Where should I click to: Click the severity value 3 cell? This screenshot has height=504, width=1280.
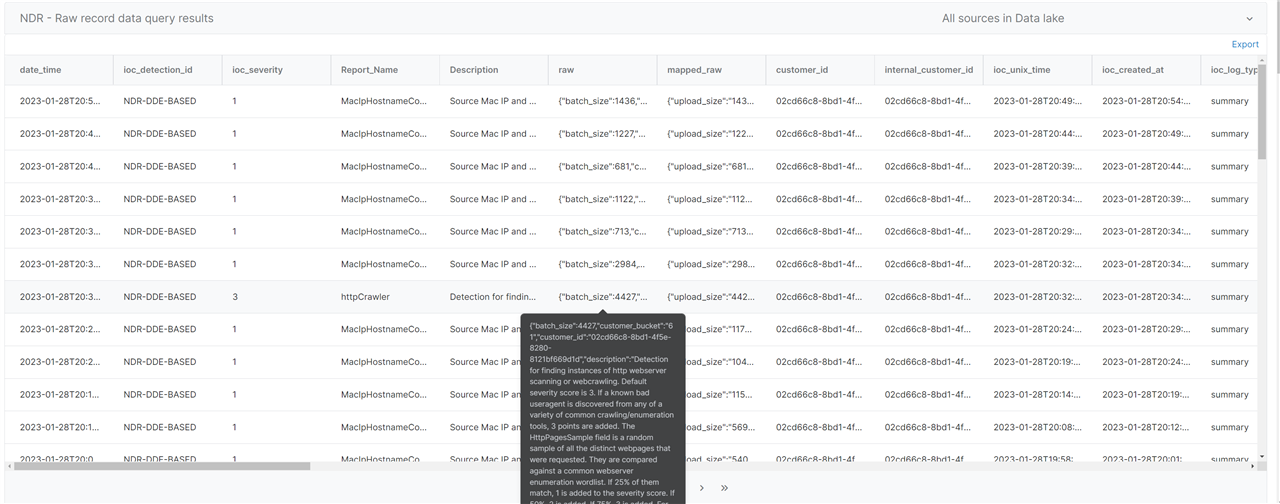[x=235, y=297]
